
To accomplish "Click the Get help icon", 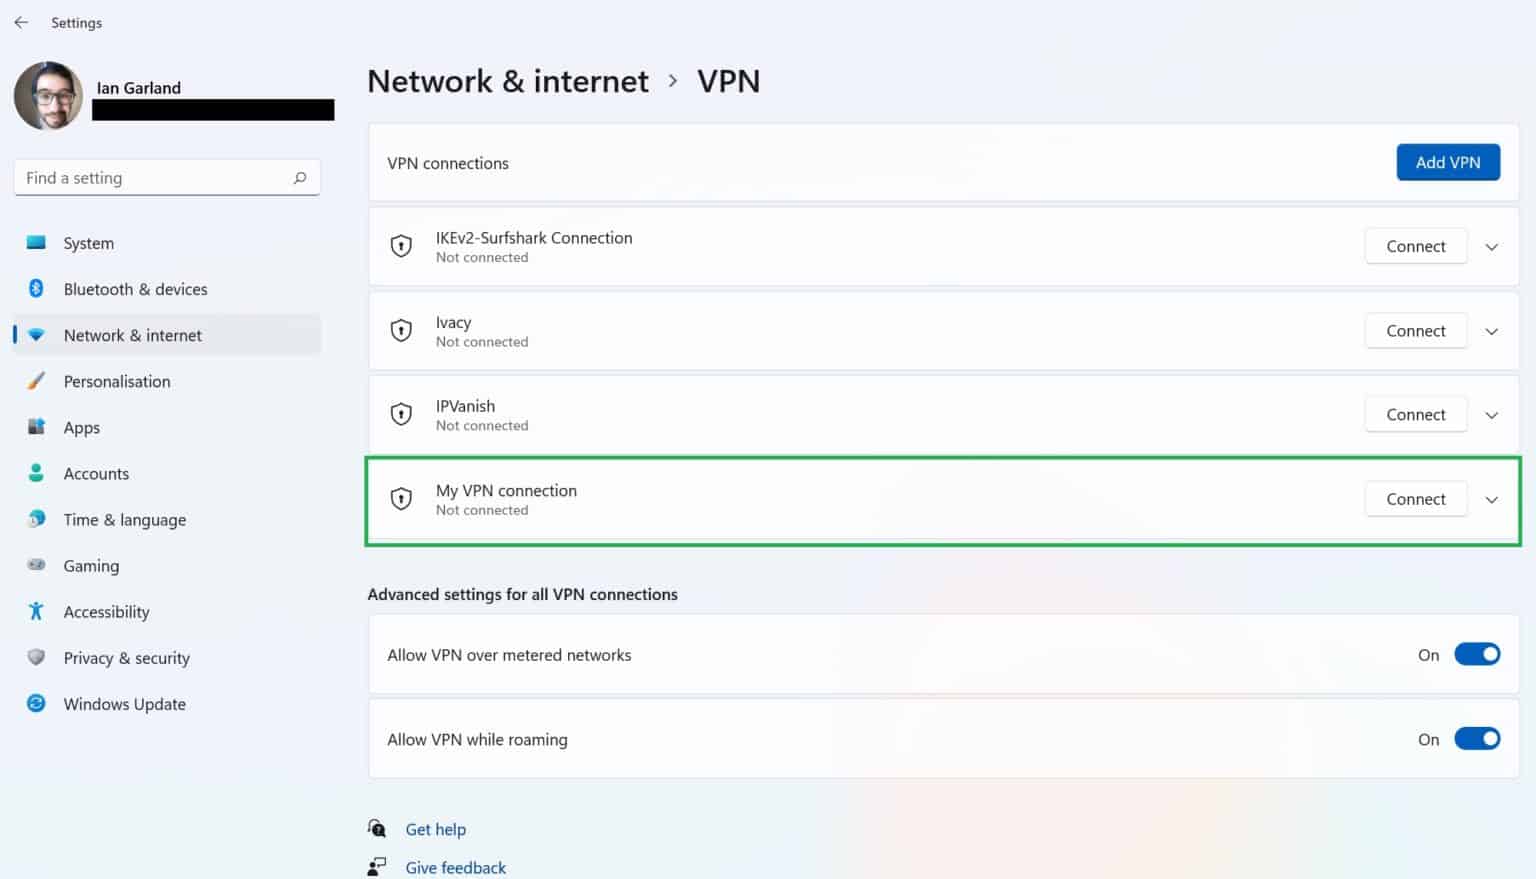I will tap(377, 828).
